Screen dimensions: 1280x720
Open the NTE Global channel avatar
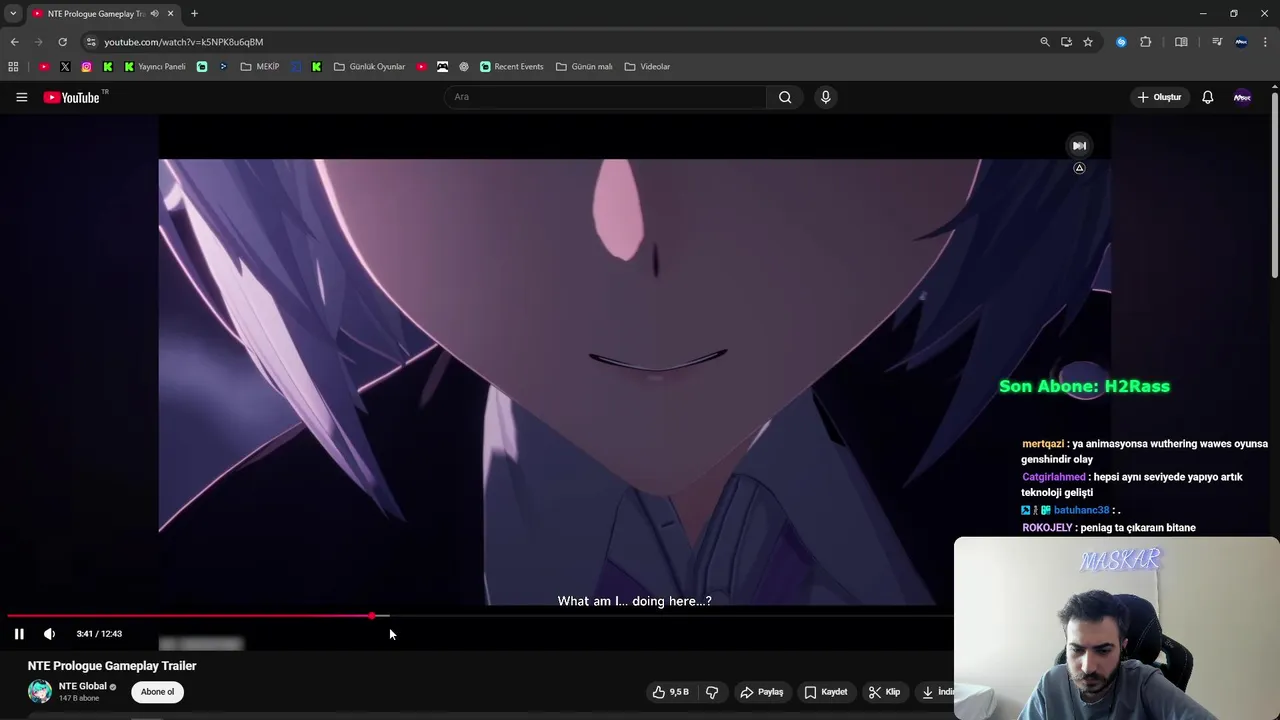click(40, 691)
